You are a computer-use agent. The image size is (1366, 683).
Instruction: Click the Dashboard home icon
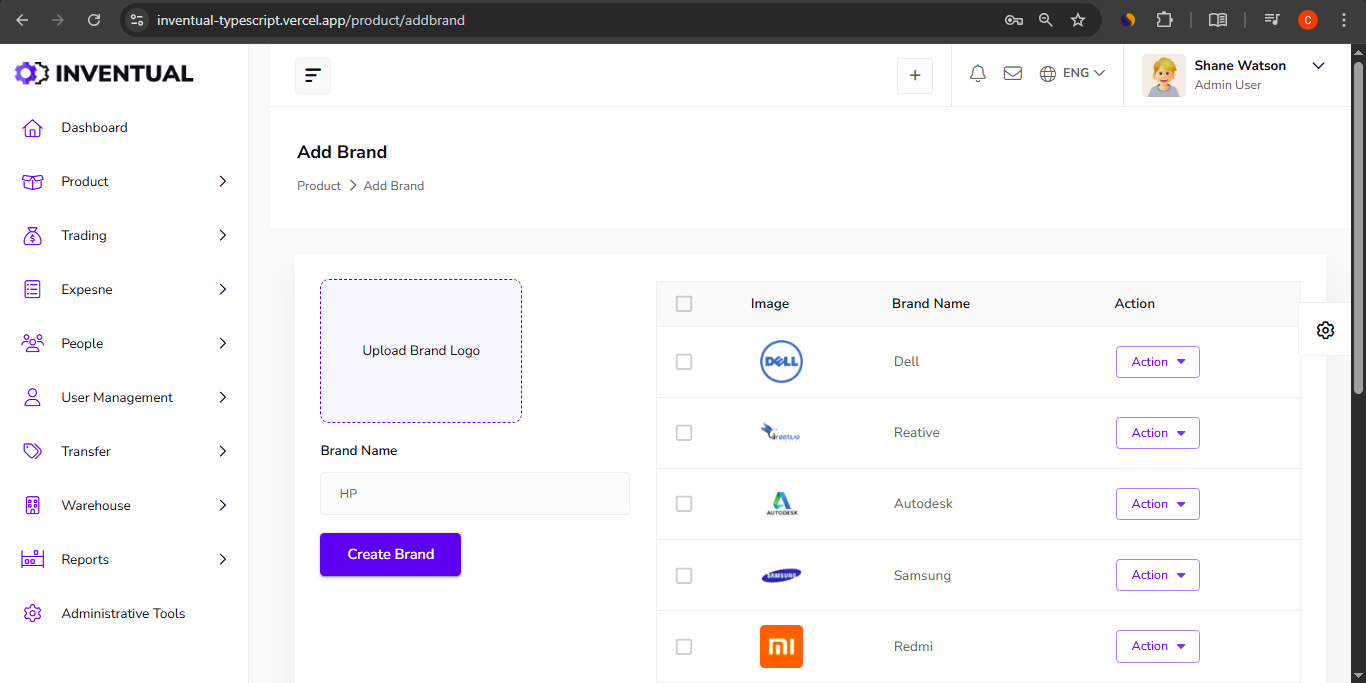[33, 128]
